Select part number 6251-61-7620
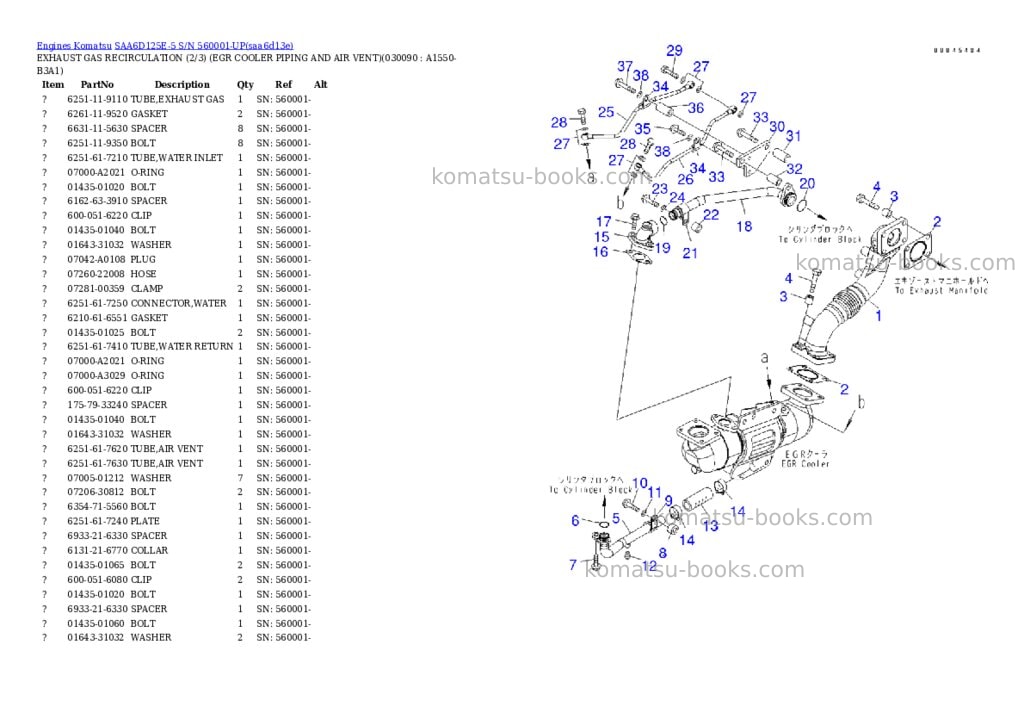Viewport: 1024px width, 725px height. click(x=98, y=449)
